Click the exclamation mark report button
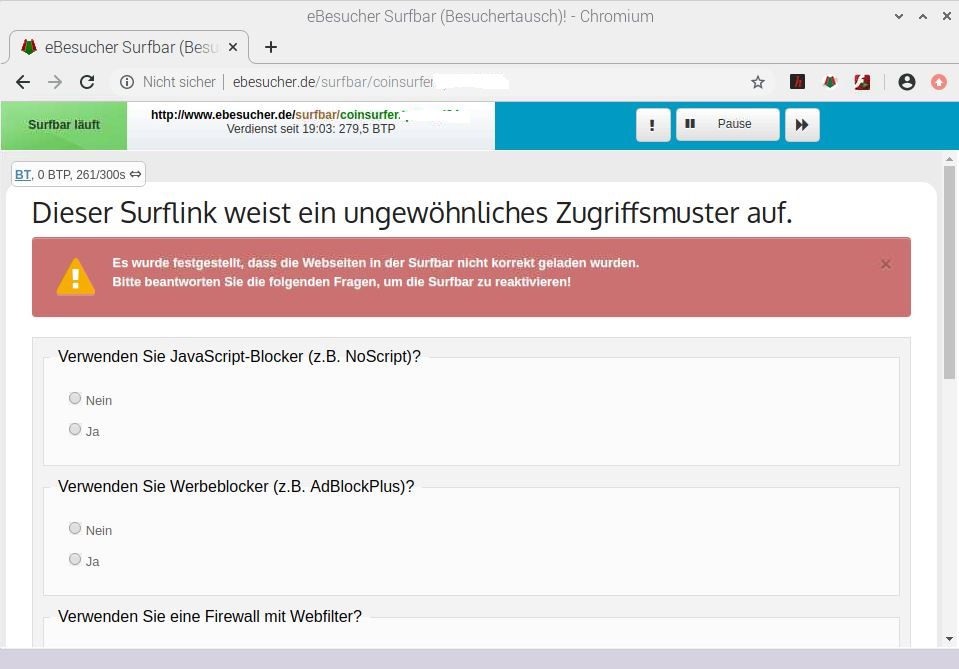The width and height of the screenshot is (959, 669). pyautogui.click(x=653, y=125)
